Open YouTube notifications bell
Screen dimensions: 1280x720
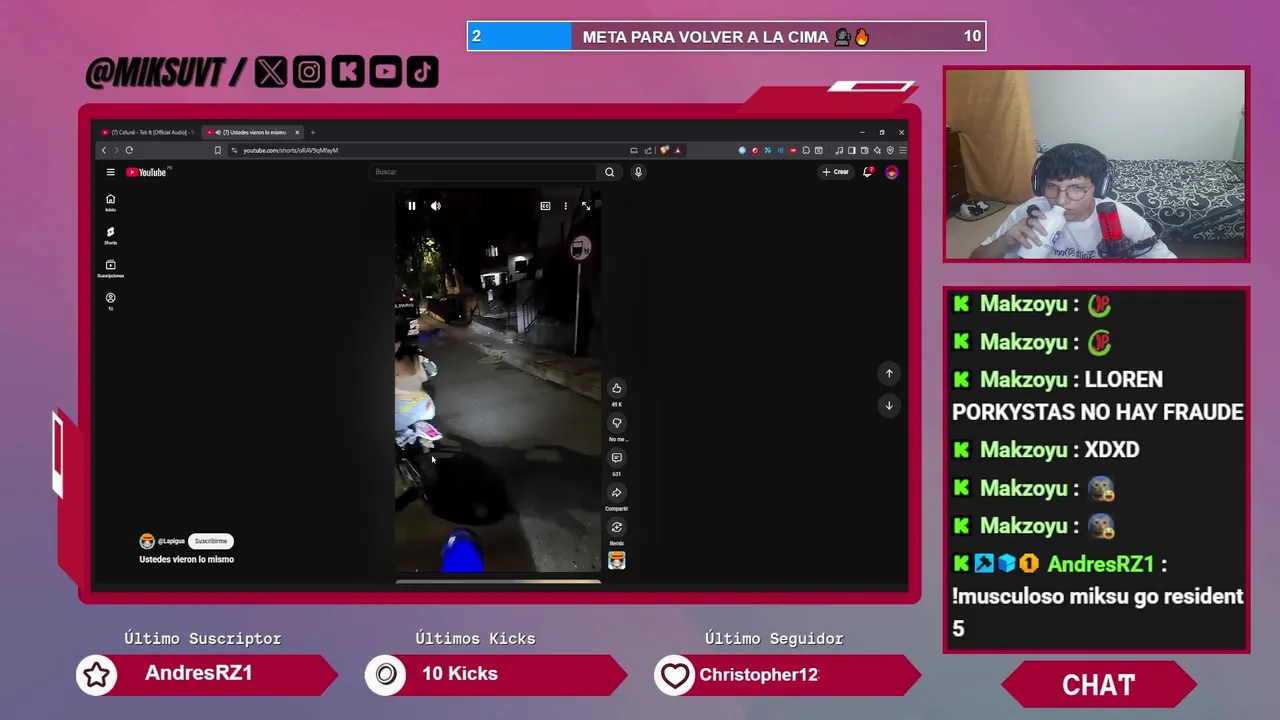868,172
